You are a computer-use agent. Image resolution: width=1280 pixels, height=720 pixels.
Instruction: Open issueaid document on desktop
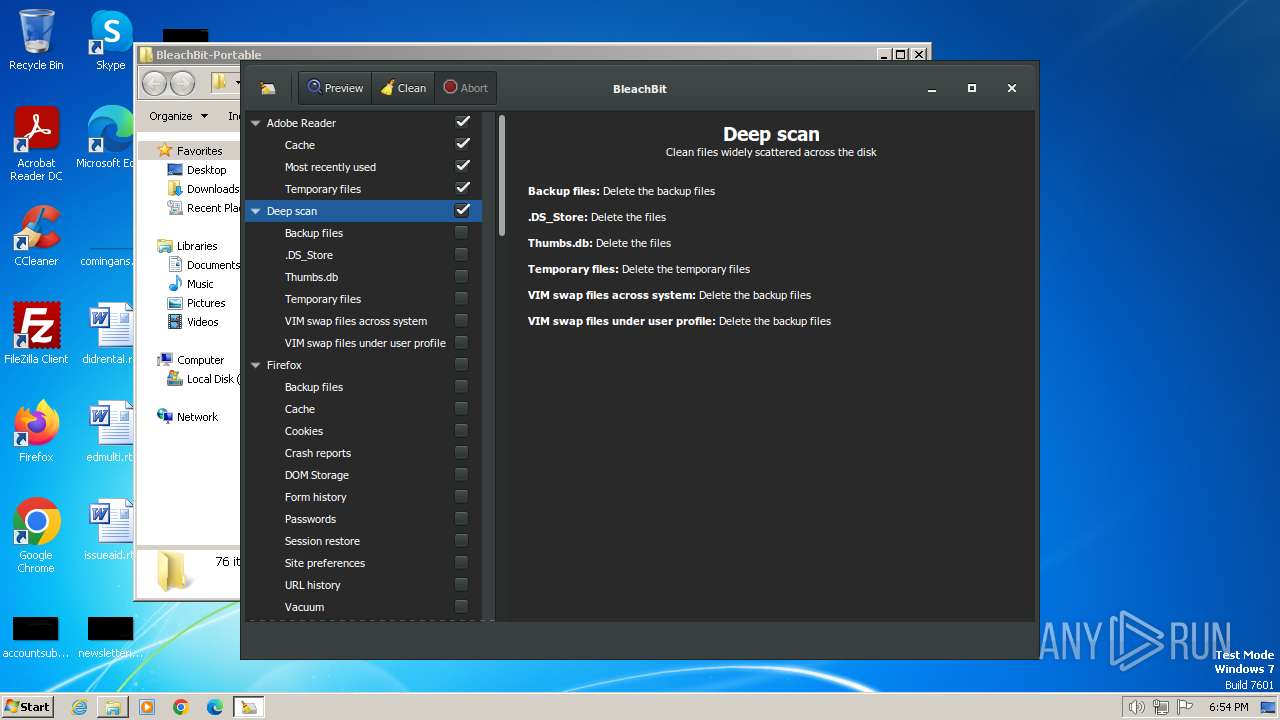coord(110,530)
